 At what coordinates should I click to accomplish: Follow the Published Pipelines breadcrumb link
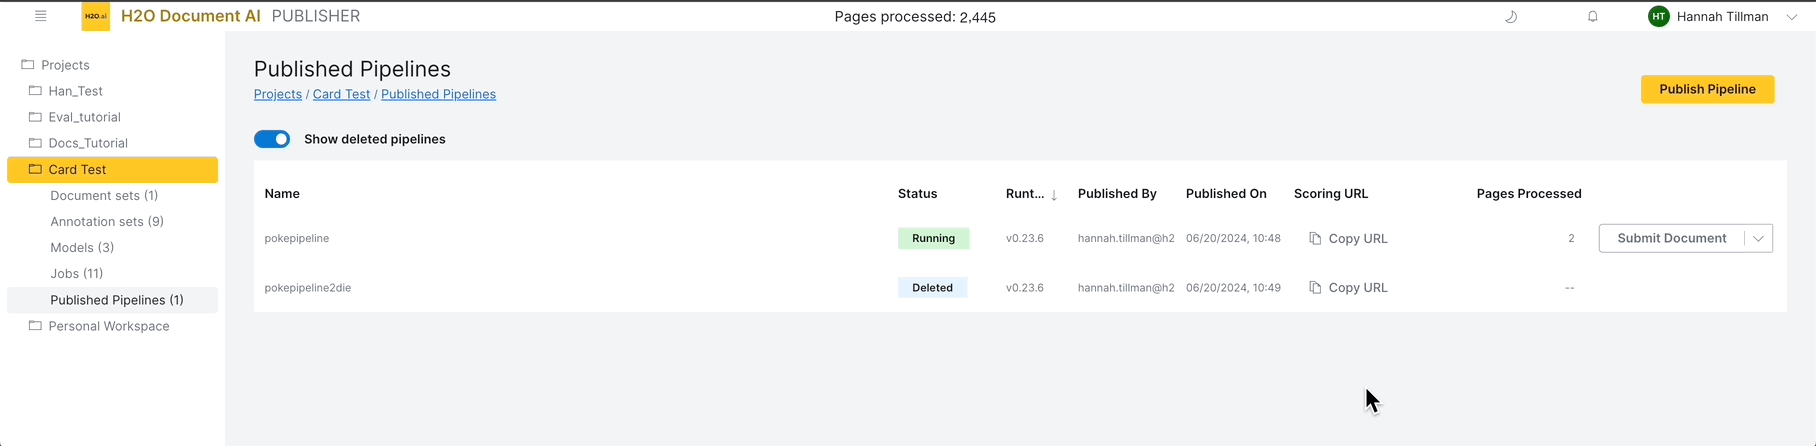tap(438, 94)
